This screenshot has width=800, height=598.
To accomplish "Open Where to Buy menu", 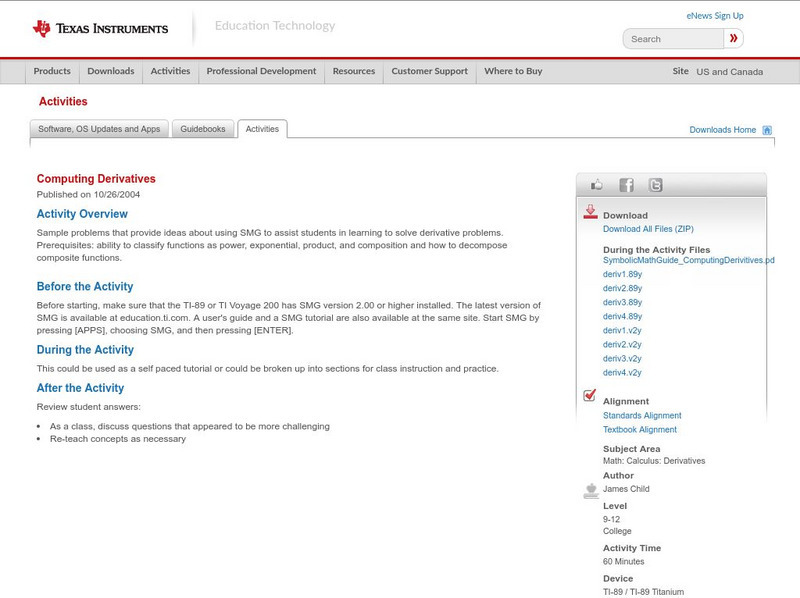I will (x=513, y=71).
